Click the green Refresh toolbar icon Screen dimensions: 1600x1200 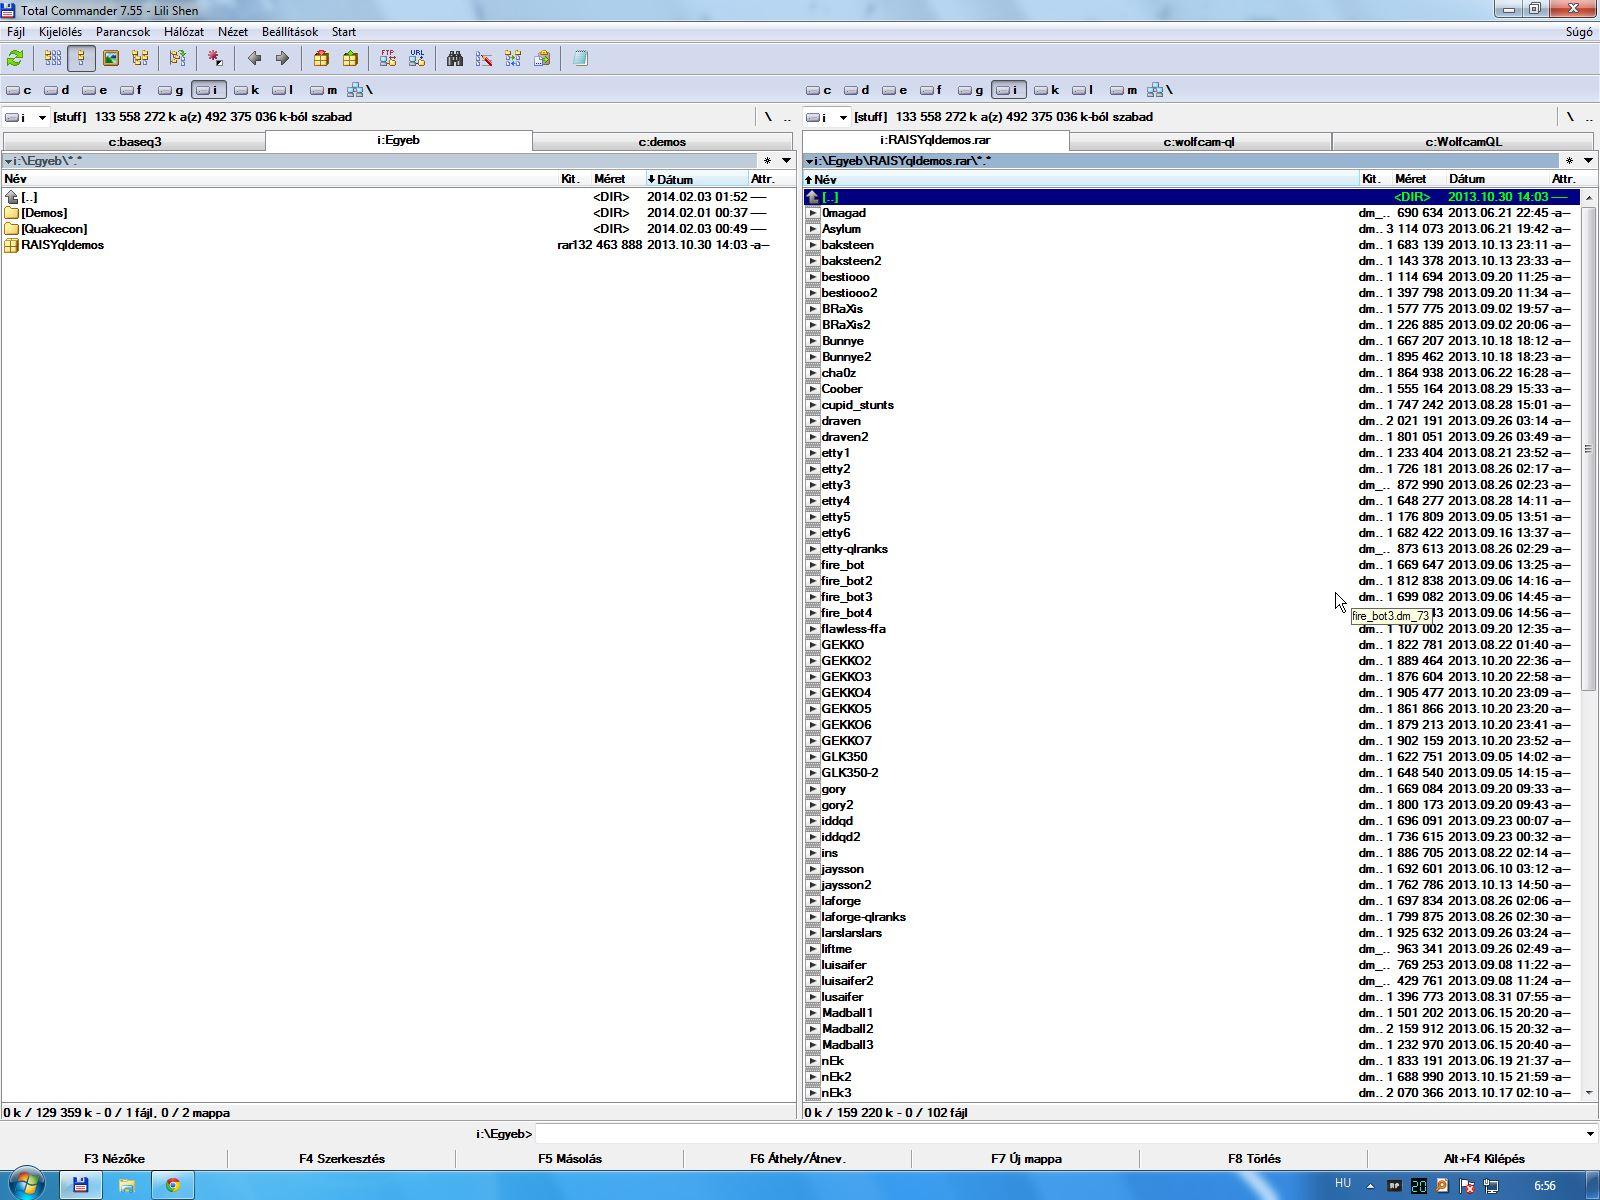tap(15, 59)
